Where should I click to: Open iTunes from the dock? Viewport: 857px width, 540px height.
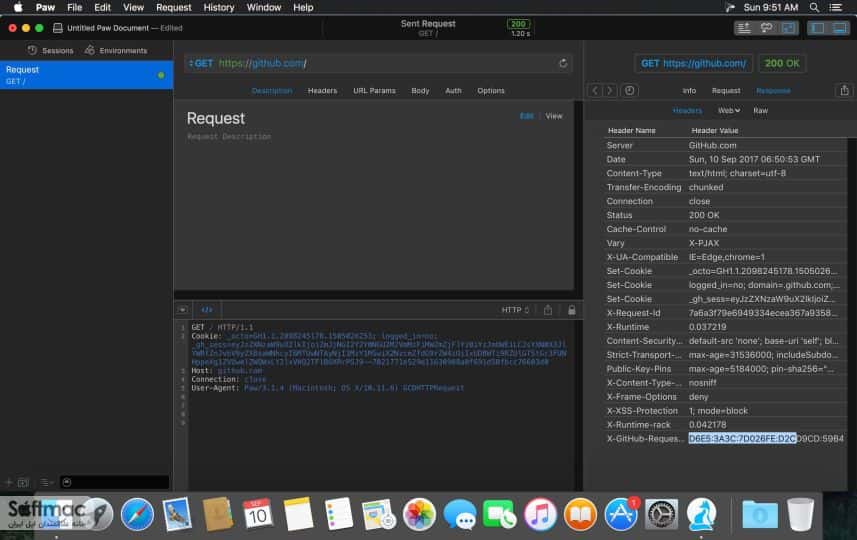pos(540,514)
